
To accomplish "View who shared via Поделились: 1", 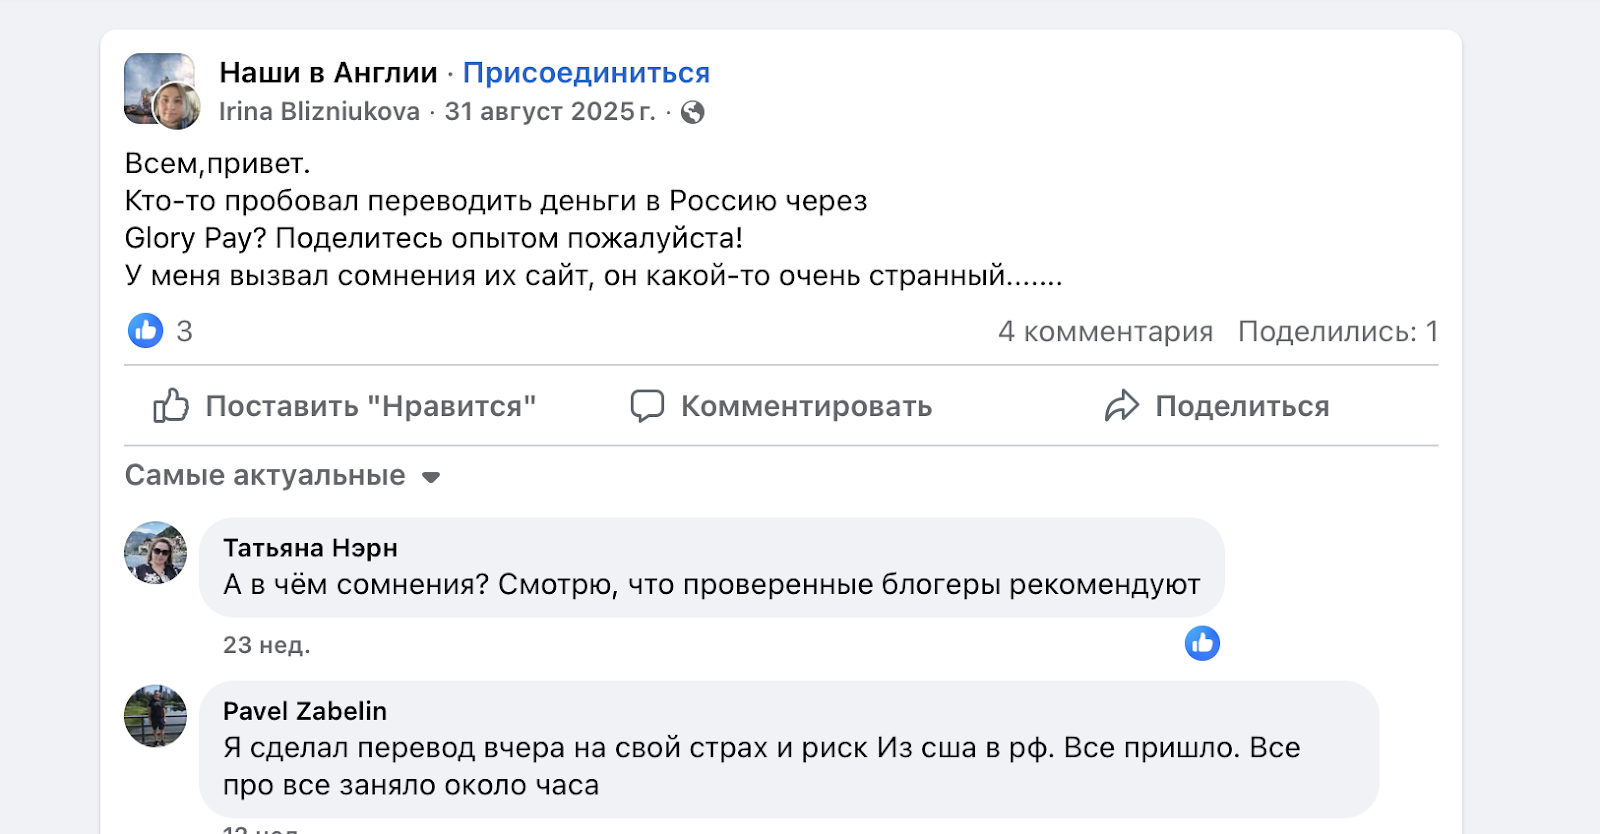I will click(1337, 331).
